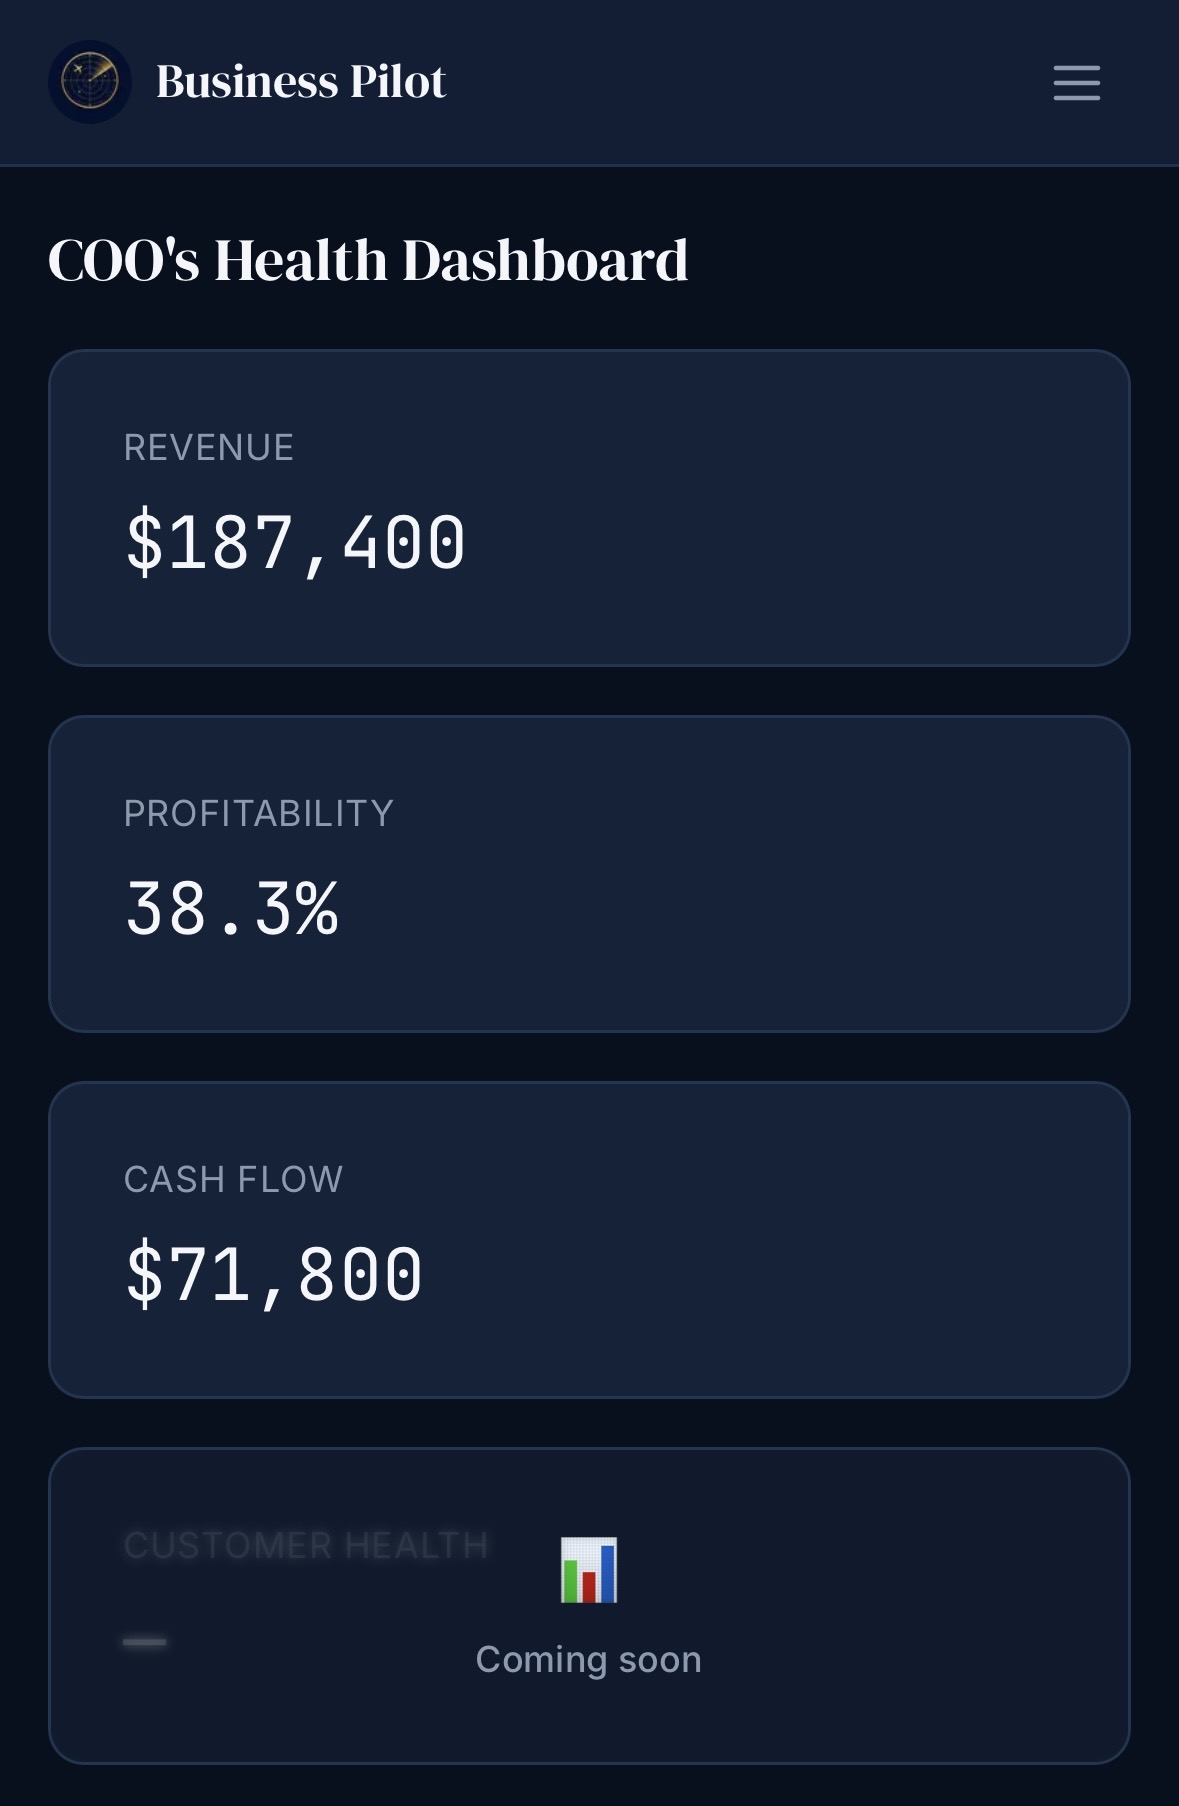Screen dimensions: 1179x1806
Task: Open the Profitability card
Action: (x=589, y=874)
